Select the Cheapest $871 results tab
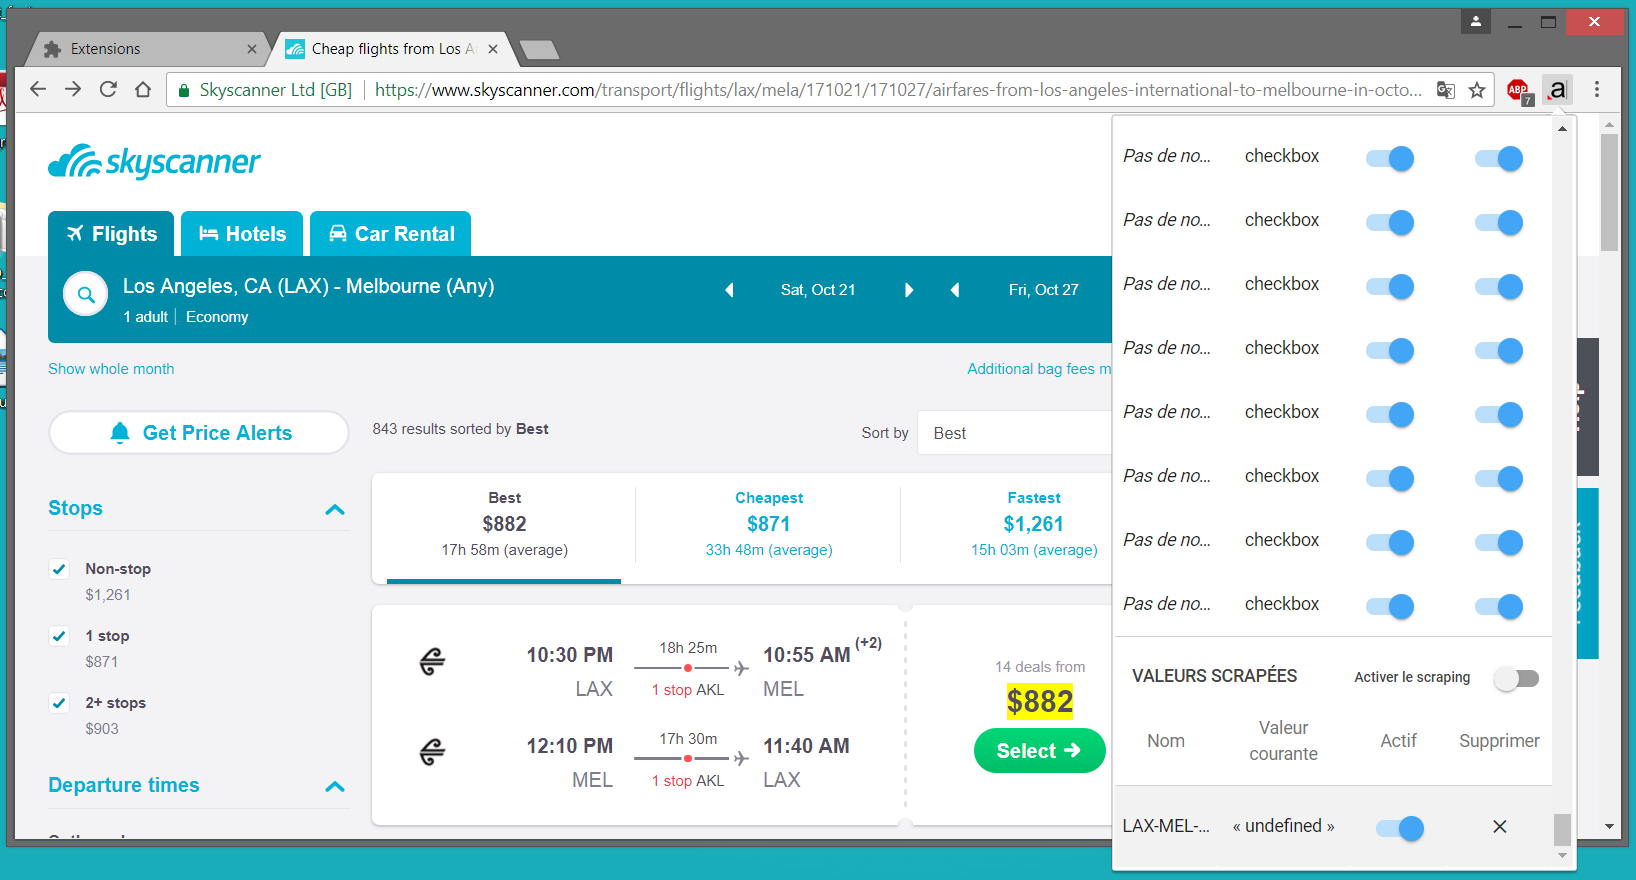Viewport: 1636px width, 880px height. 768,524
